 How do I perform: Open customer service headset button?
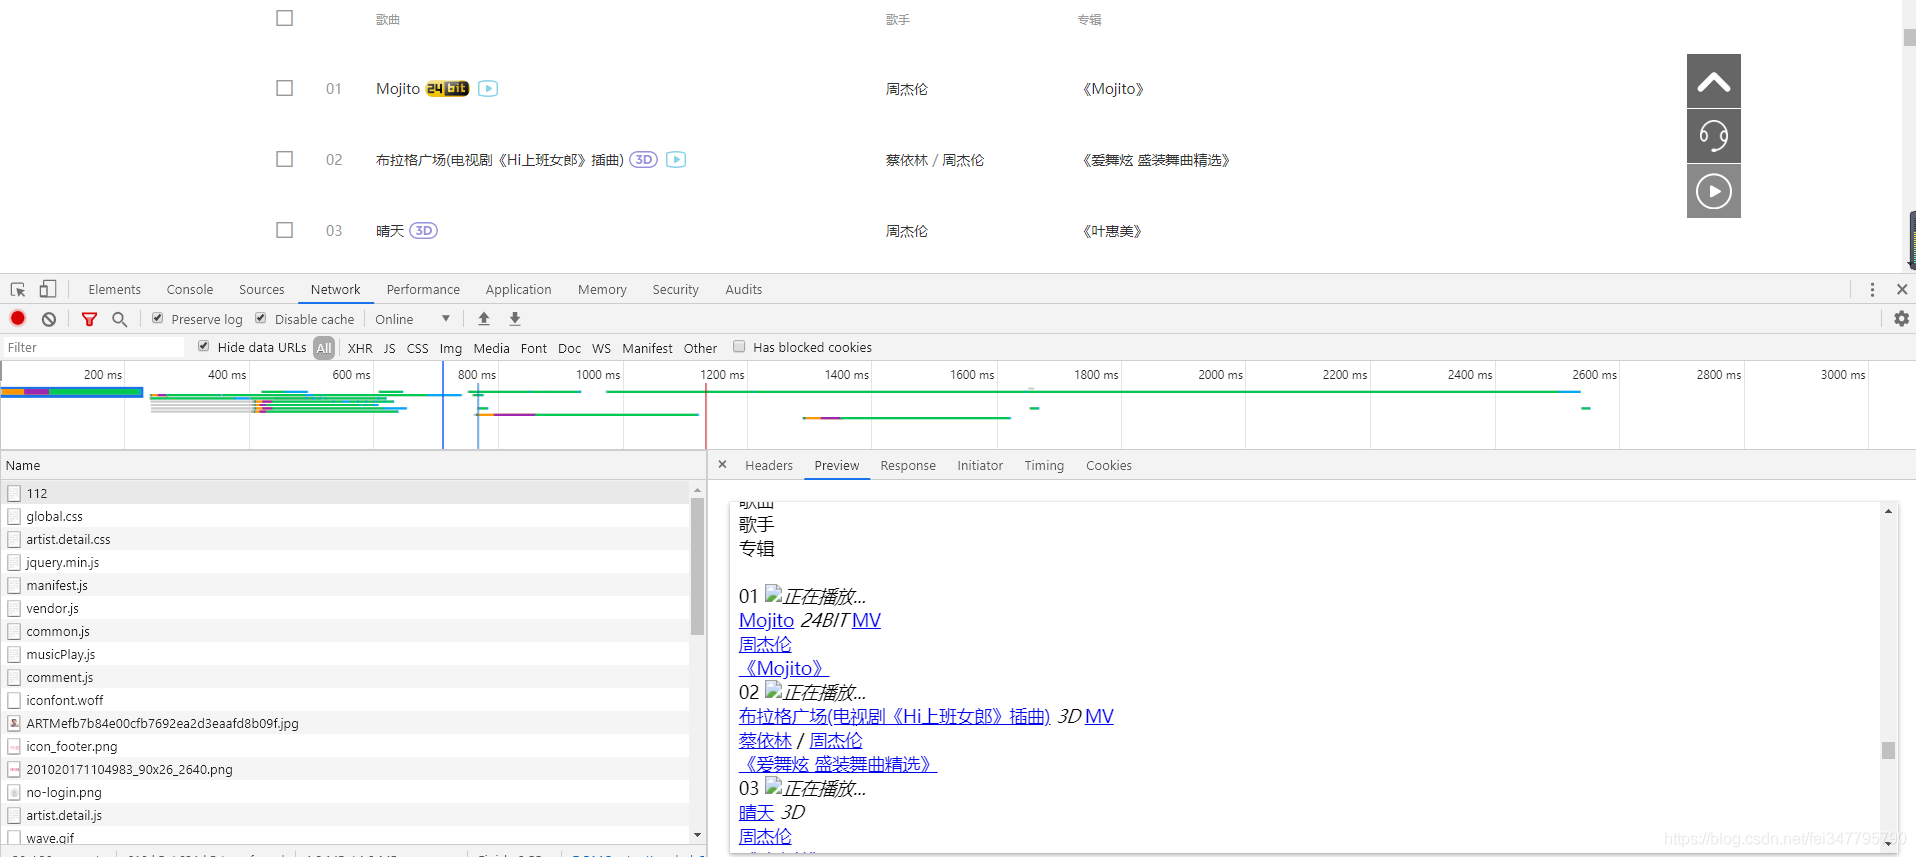pos(1714,136)
